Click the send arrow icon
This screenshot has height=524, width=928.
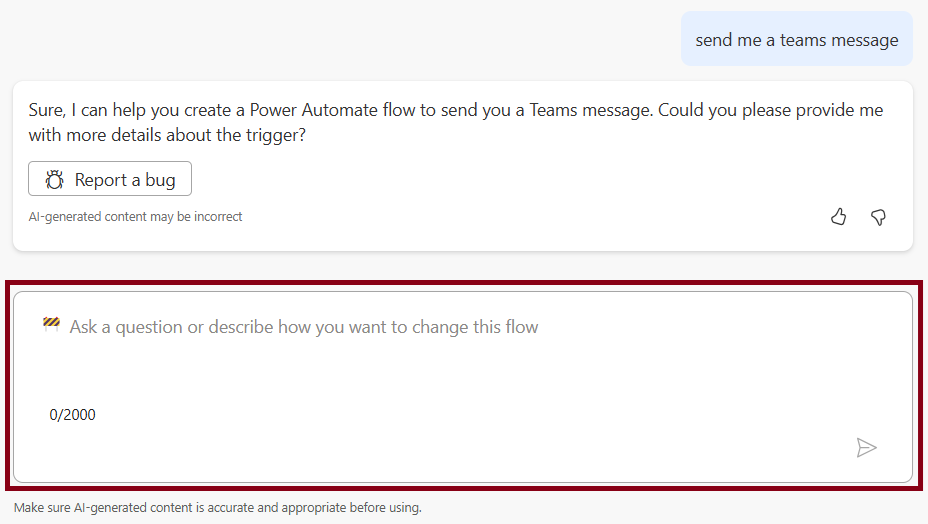click(x=866, y=448)
